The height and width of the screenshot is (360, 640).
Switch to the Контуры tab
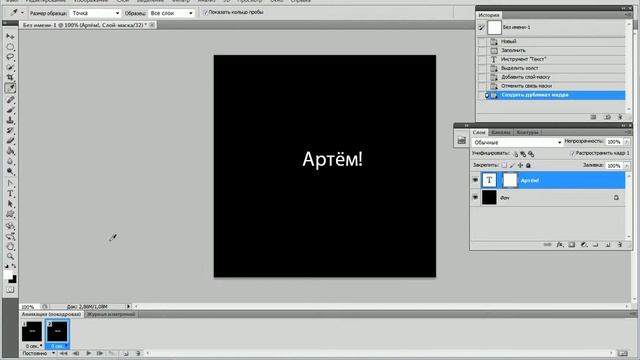pyautogui.click(x=527, y=132)
